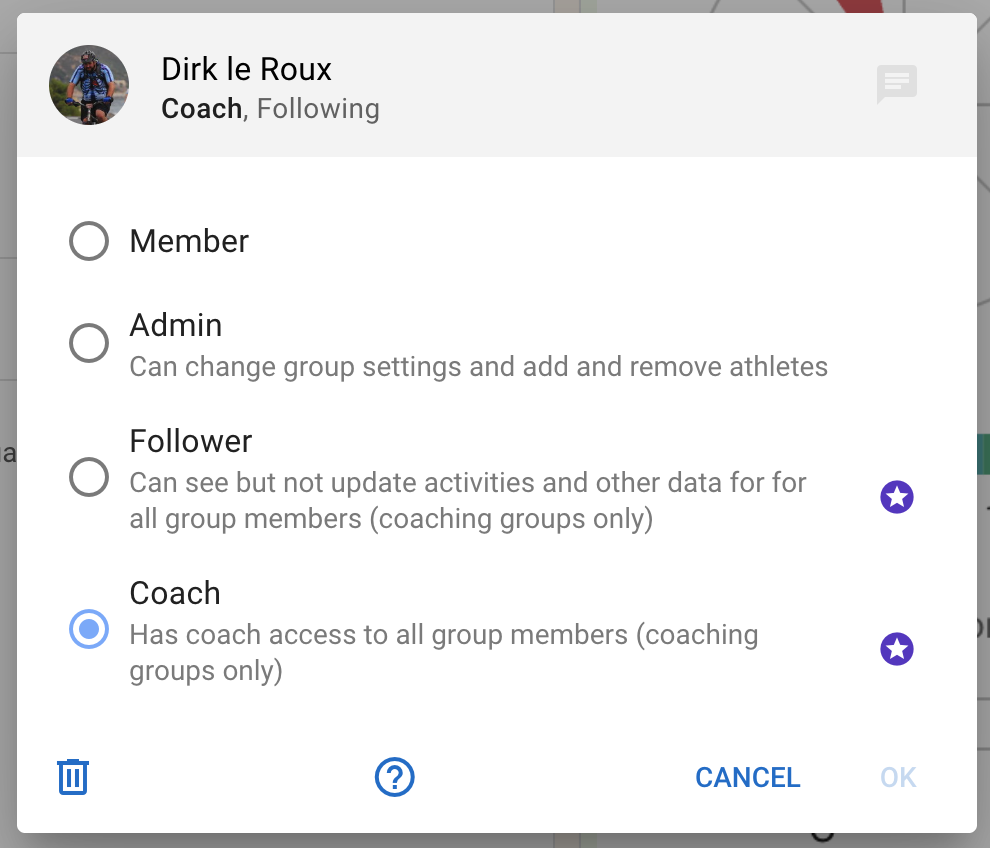
Task: Click the "Coach, Following" status text
Action: pos(270,108)
